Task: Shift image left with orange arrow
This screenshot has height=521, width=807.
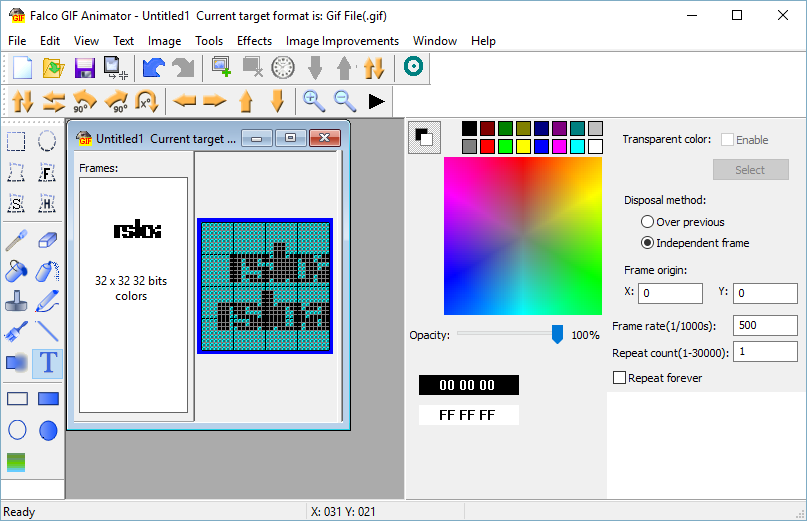Action: [184, 100]
